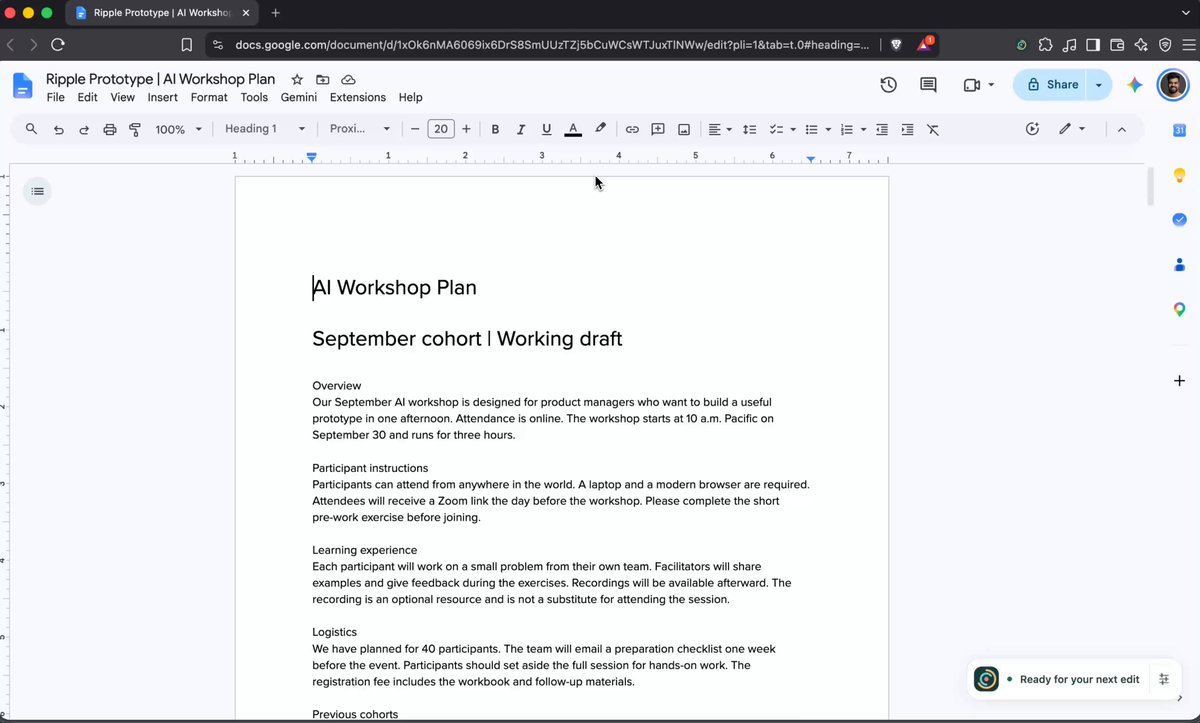Show the document outline tabs panel
The image size is (1200, 723).
pos(37,191)
